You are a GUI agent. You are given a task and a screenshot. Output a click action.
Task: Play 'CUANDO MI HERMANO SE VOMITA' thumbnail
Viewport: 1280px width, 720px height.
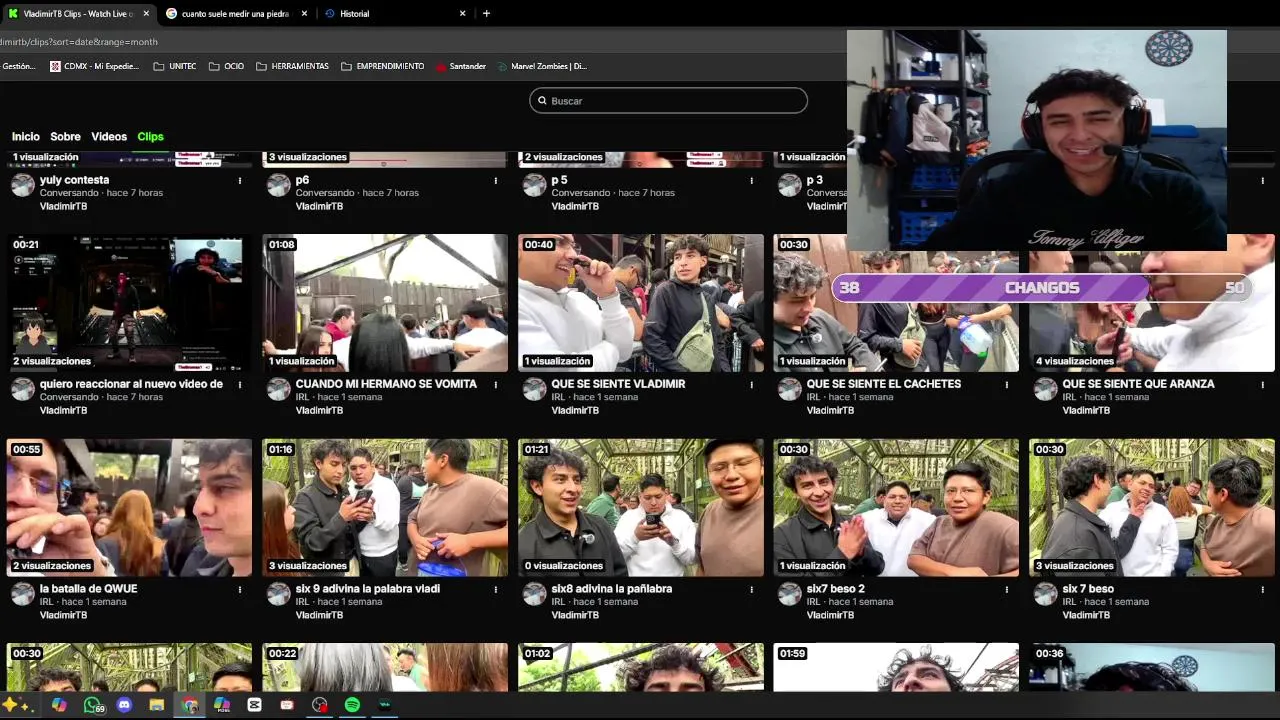coord(385,303)
